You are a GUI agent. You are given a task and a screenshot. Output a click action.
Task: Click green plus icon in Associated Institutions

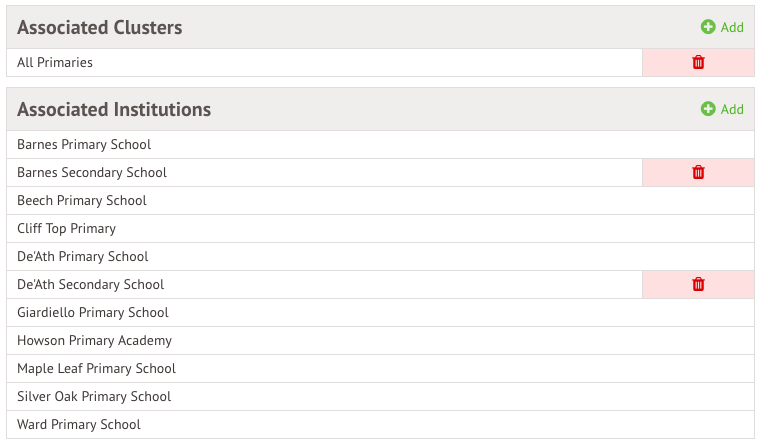pos(708,109)
